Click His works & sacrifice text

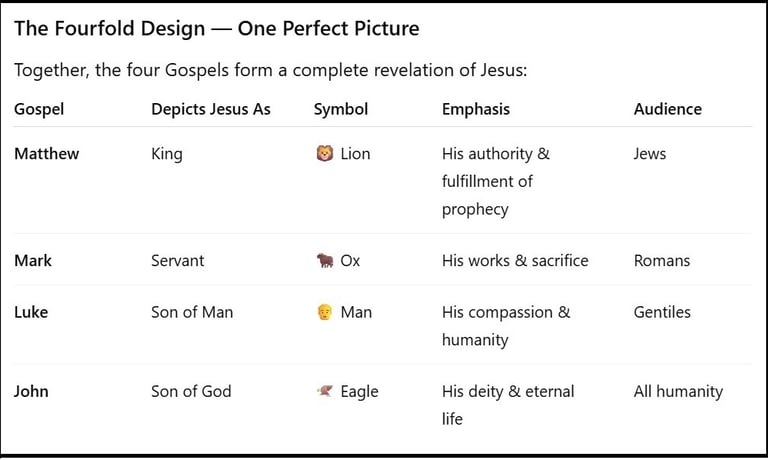515,260
